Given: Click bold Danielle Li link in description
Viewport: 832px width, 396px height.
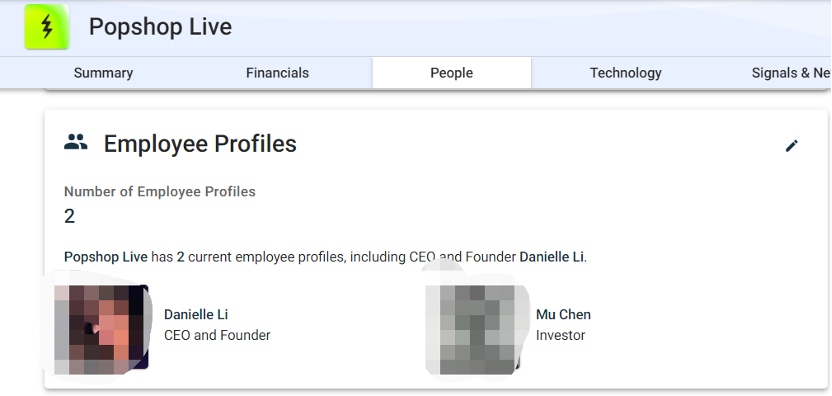Looking at the screenshot, I should (x=551, y=257).
